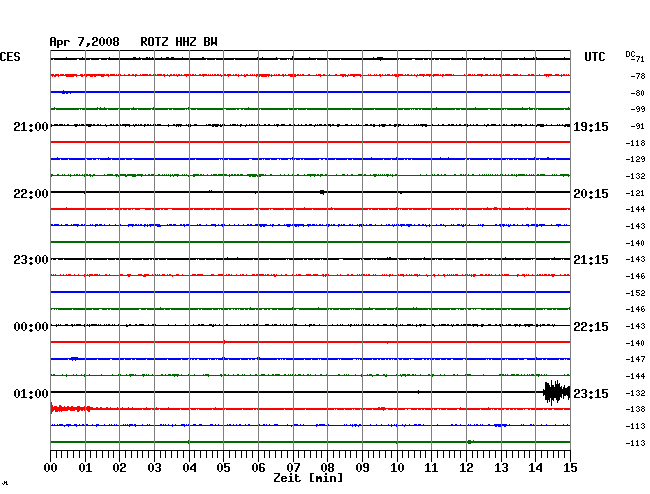Select the '22:00' local time label
This screenshot has height=494, width=650.
point(31,194)
